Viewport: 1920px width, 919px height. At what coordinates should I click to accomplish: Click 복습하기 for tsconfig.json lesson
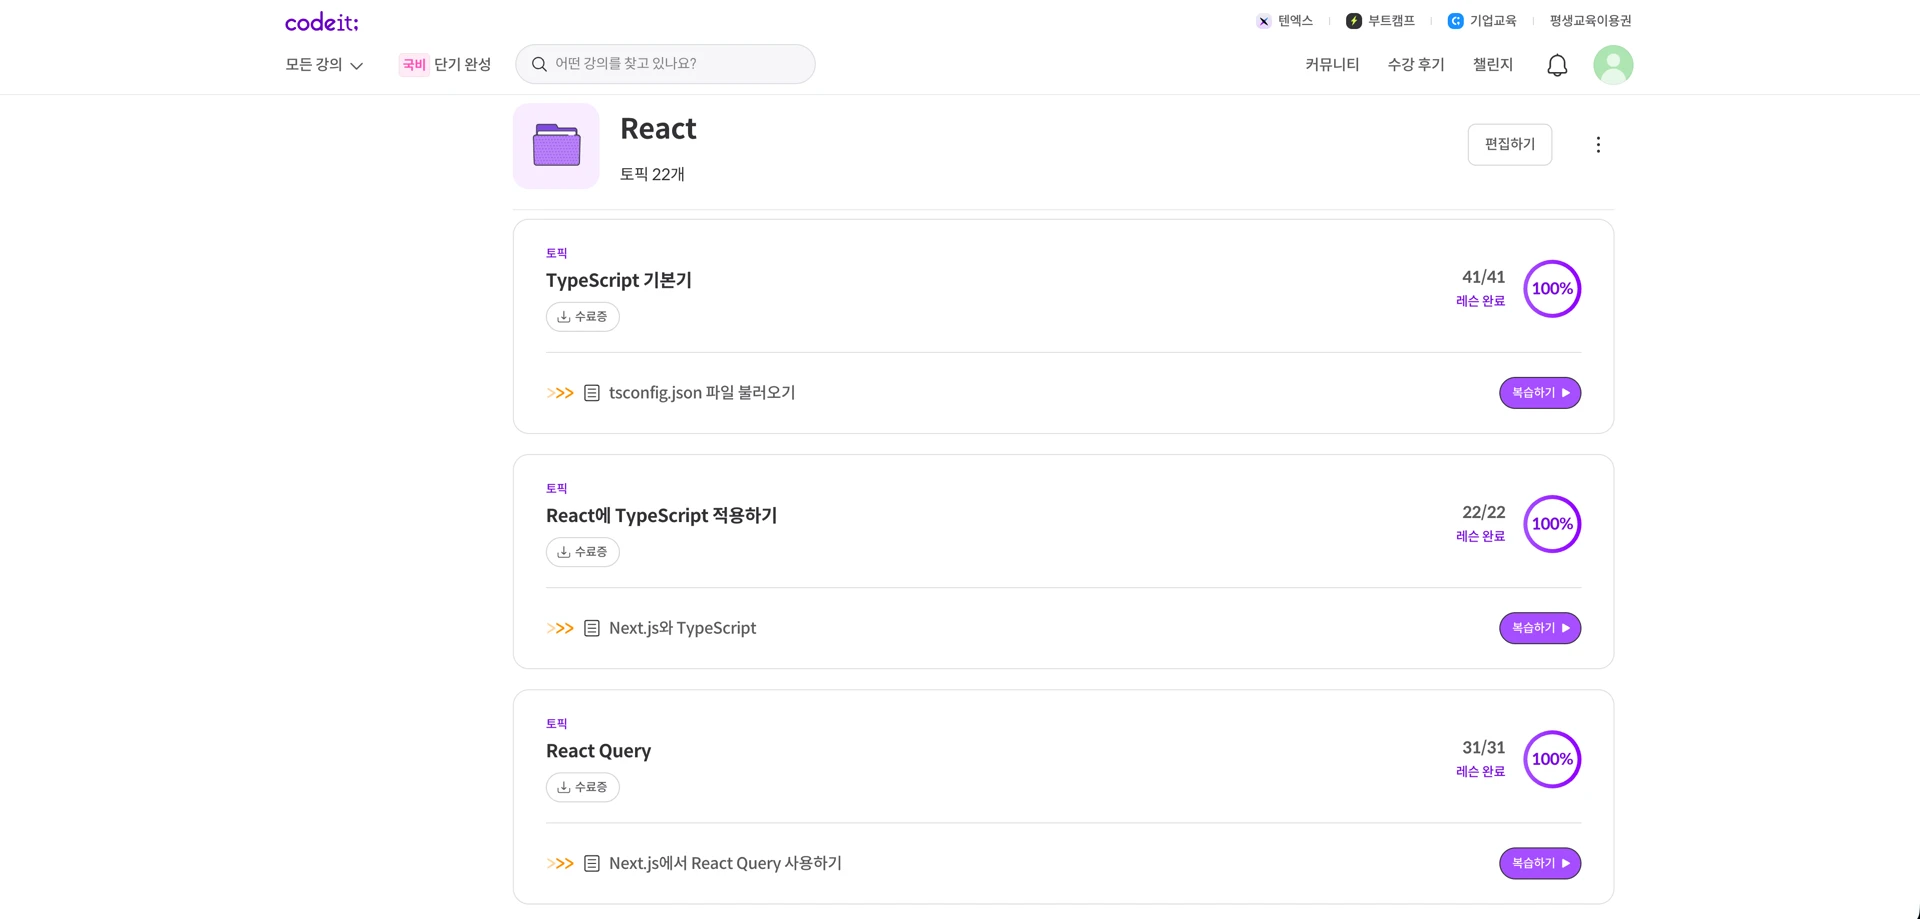click(1540, 393)
